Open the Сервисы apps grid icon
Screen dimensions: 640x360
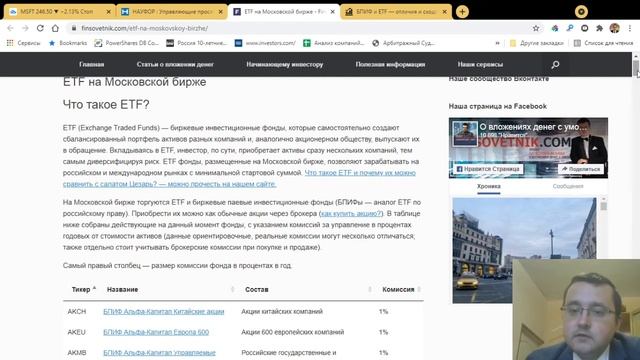[24, 43]
